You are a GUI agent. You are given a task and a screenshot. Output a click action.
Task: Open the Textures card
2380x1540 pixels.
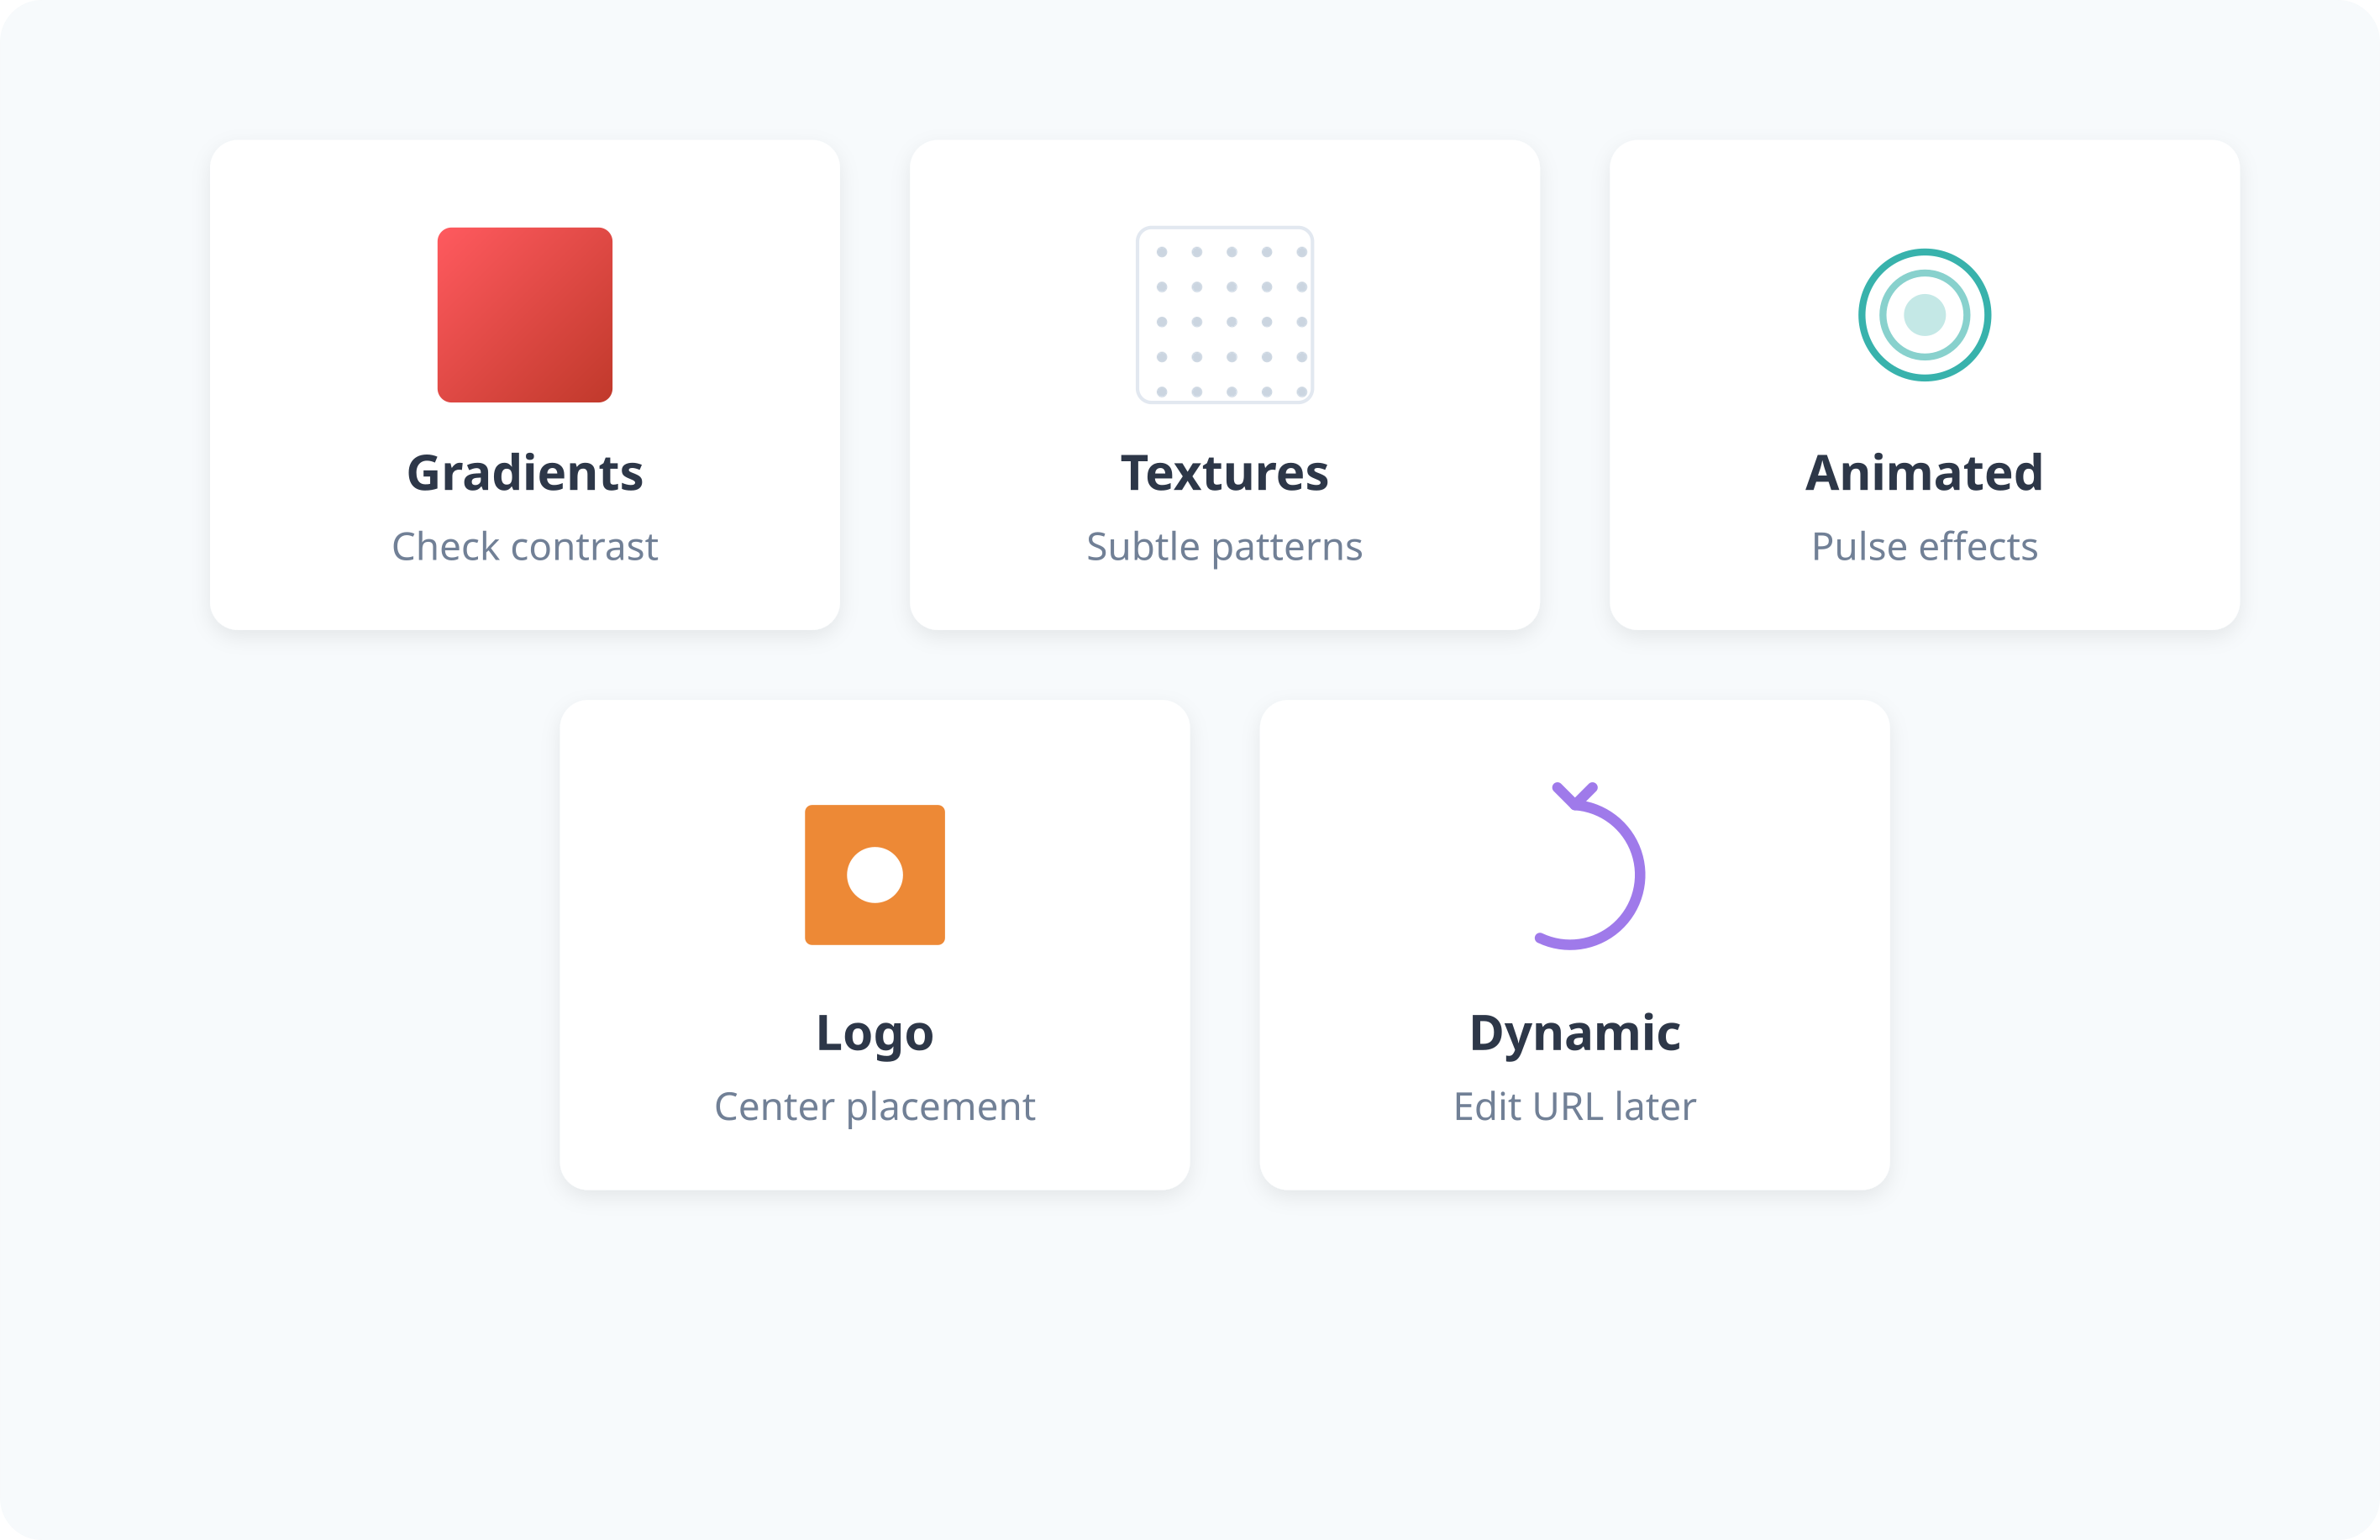point(1225,385)
